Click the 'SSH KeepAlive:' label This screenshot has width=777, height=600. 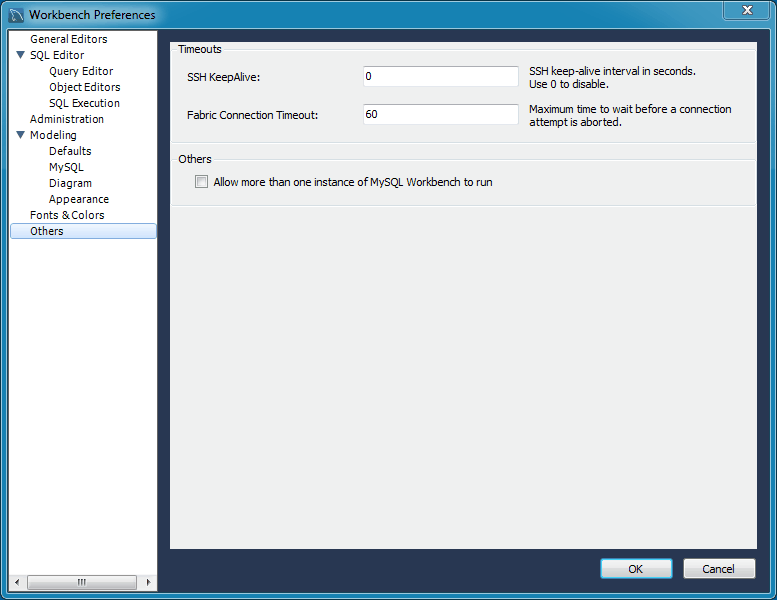pos(223,77)
